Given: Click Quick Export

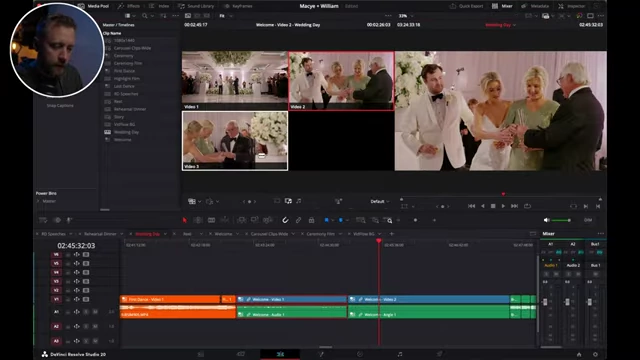Looking at the screenshot, I should click(x=466, y=6).
